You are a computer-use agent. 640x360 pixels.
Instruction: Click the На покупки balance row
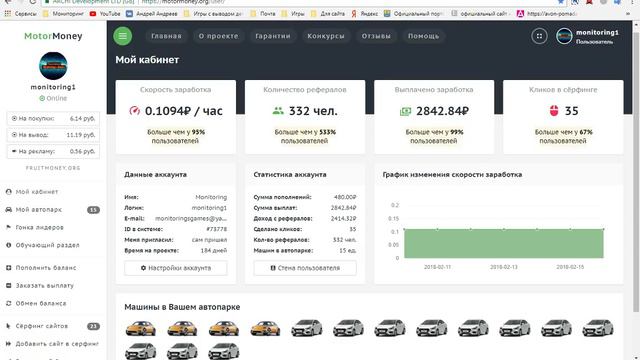click(53, 118)
